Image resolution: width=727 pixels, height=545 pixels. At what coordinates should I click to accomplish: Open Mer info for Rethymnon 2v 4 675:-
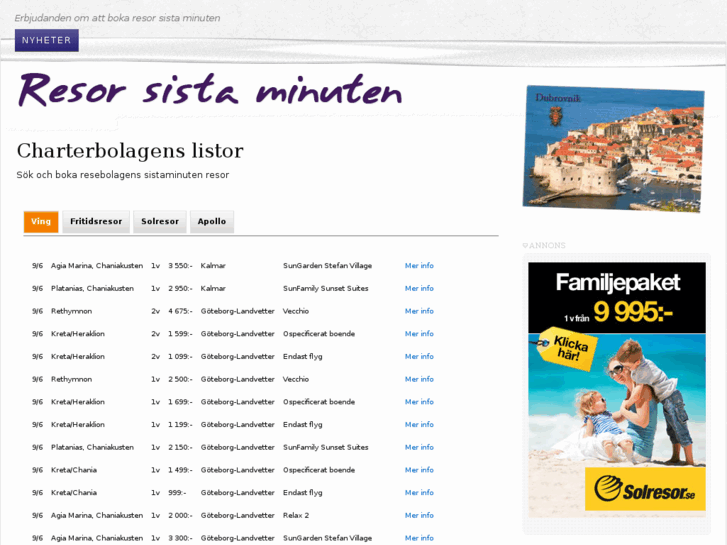pos(419,311)
